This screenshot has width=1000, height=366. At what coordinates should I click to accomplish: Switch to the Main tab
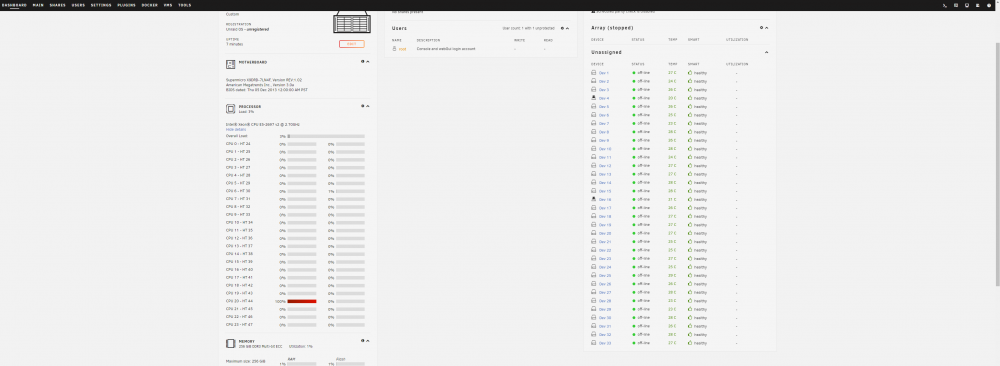38,5
